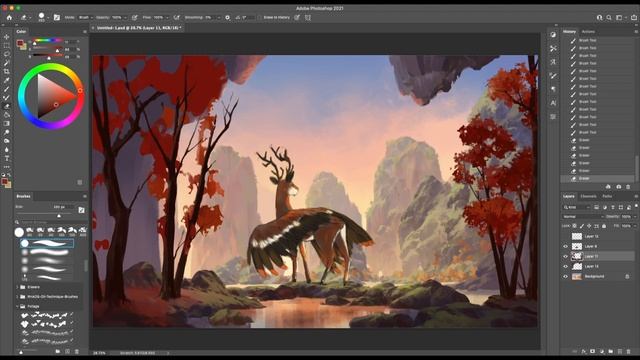Image resolution: width=640 pixels, height=360 pixels.
Task: Select the Type tool
Action: tap(7, 158)
